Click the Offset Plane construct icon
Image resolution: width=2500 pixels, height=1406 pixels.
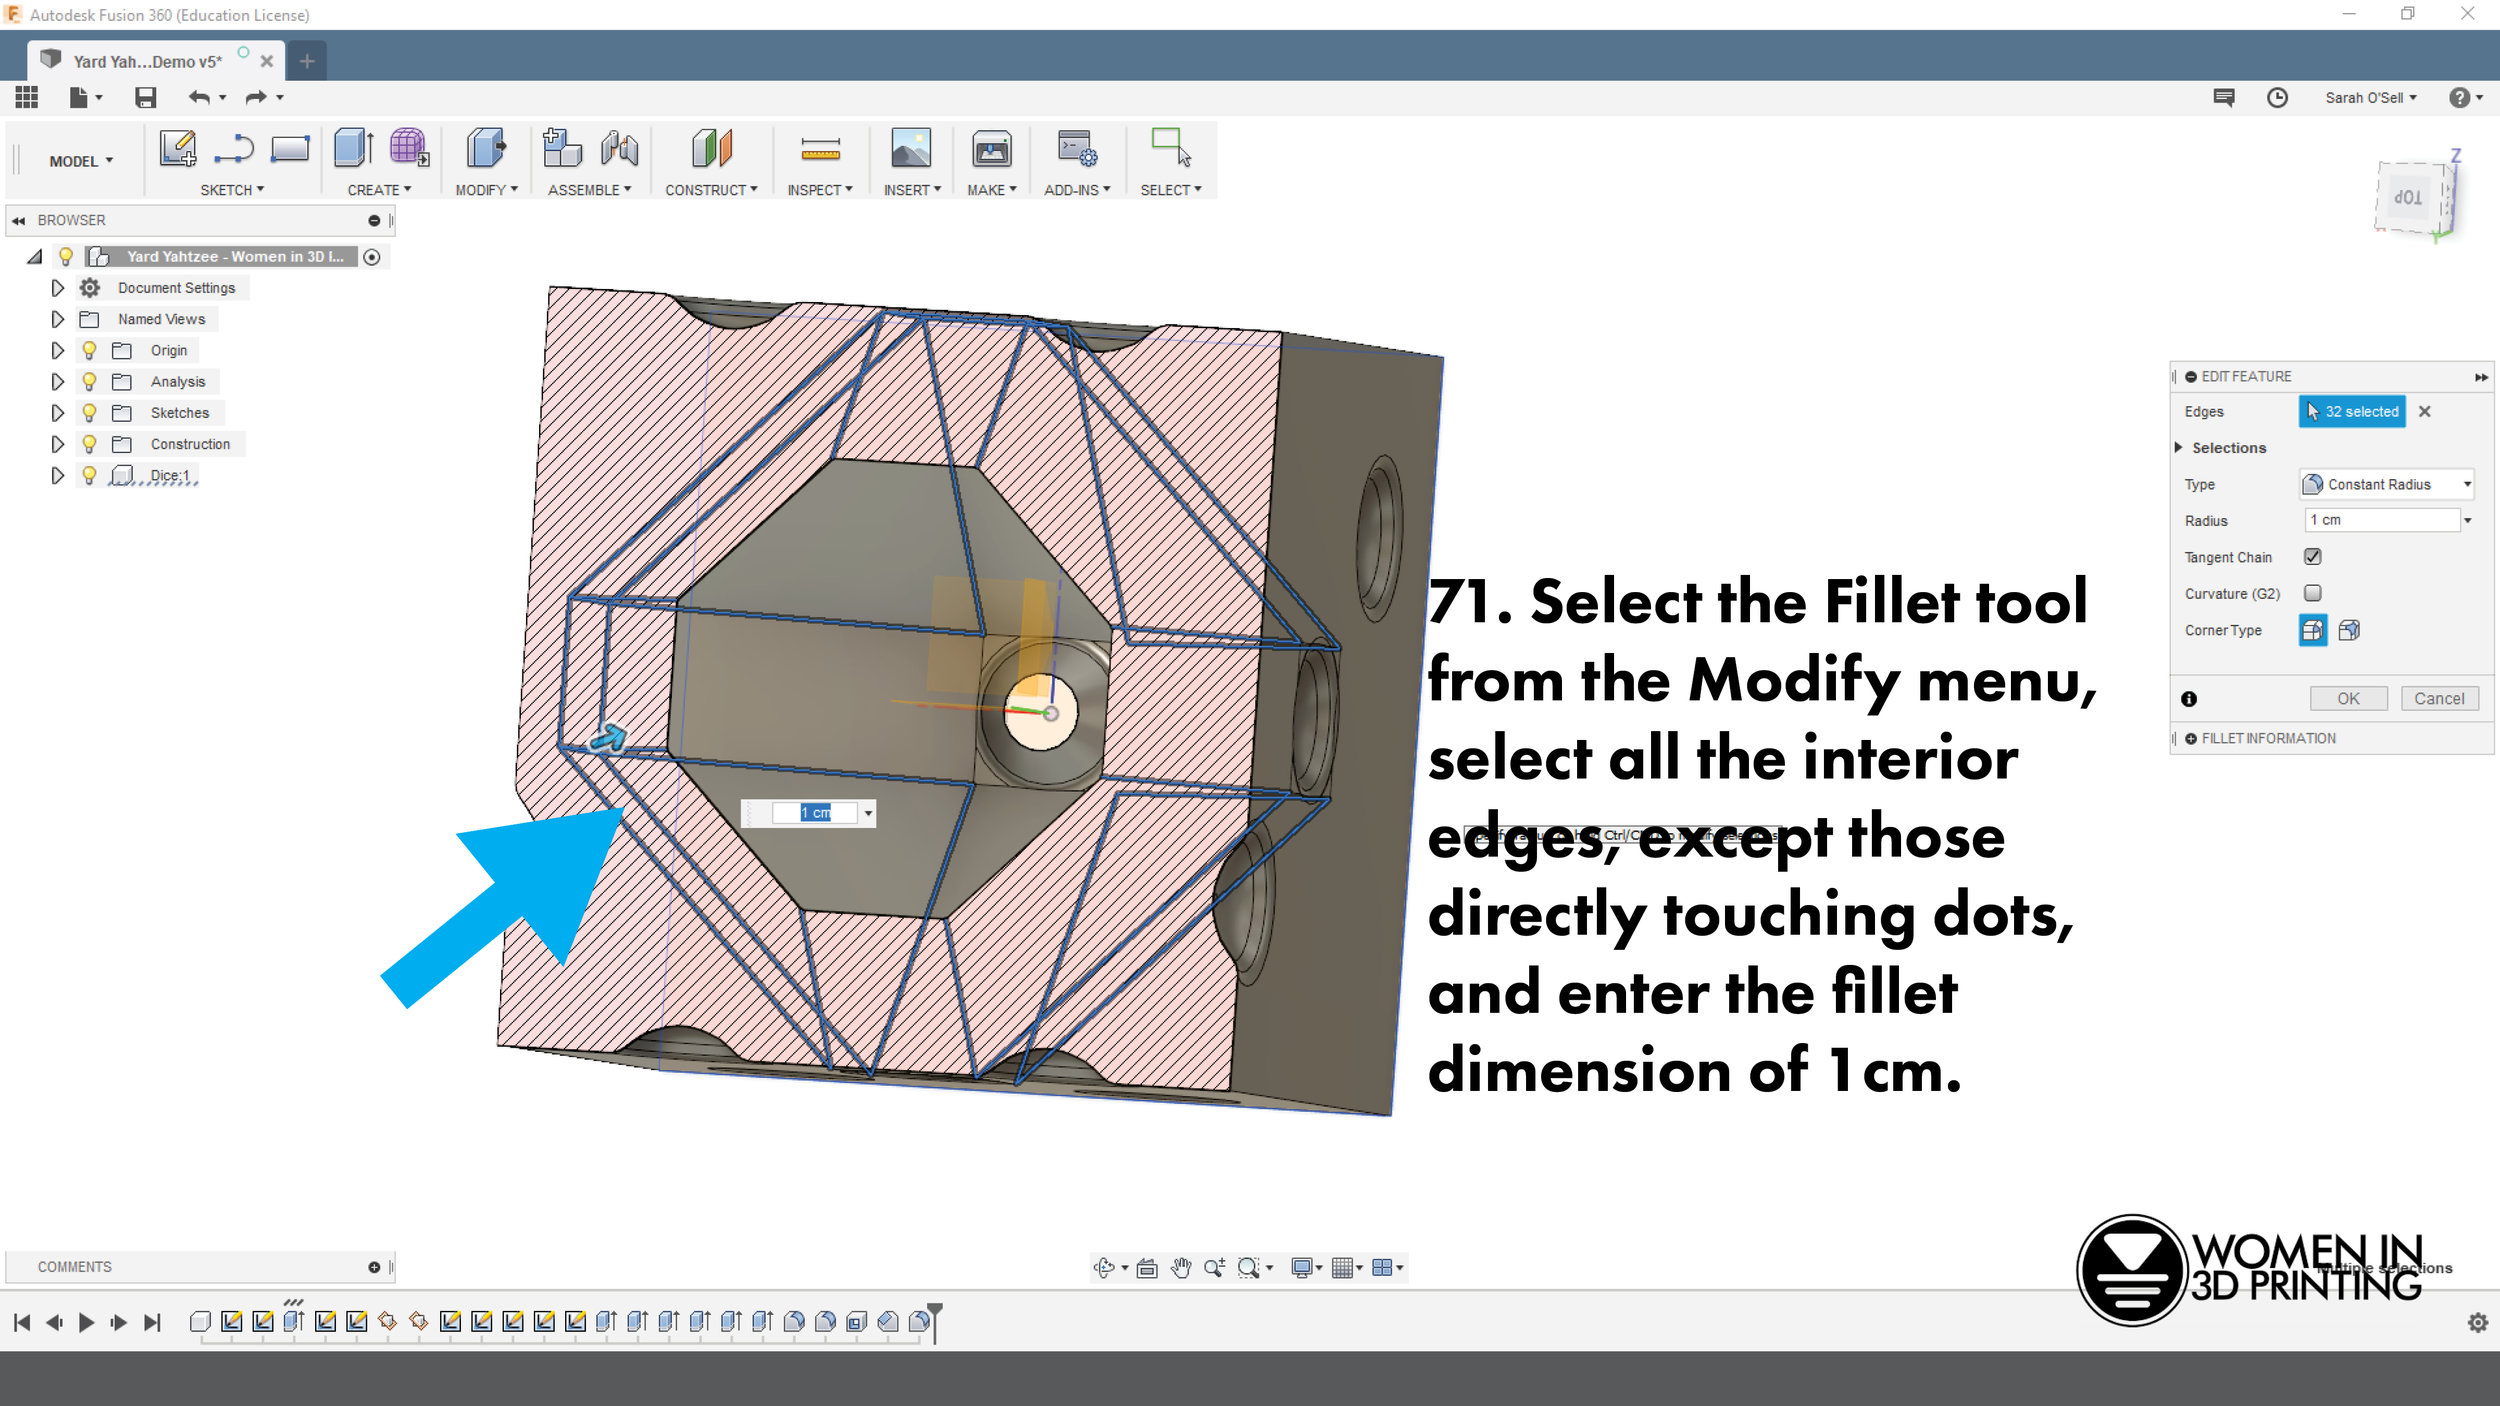pyautogui.click(x=712, y=148)
